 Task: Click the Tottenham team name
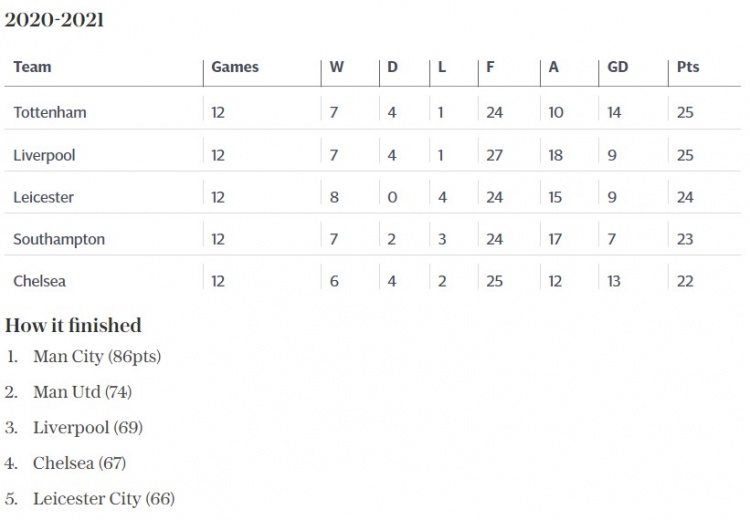(50, 112)
